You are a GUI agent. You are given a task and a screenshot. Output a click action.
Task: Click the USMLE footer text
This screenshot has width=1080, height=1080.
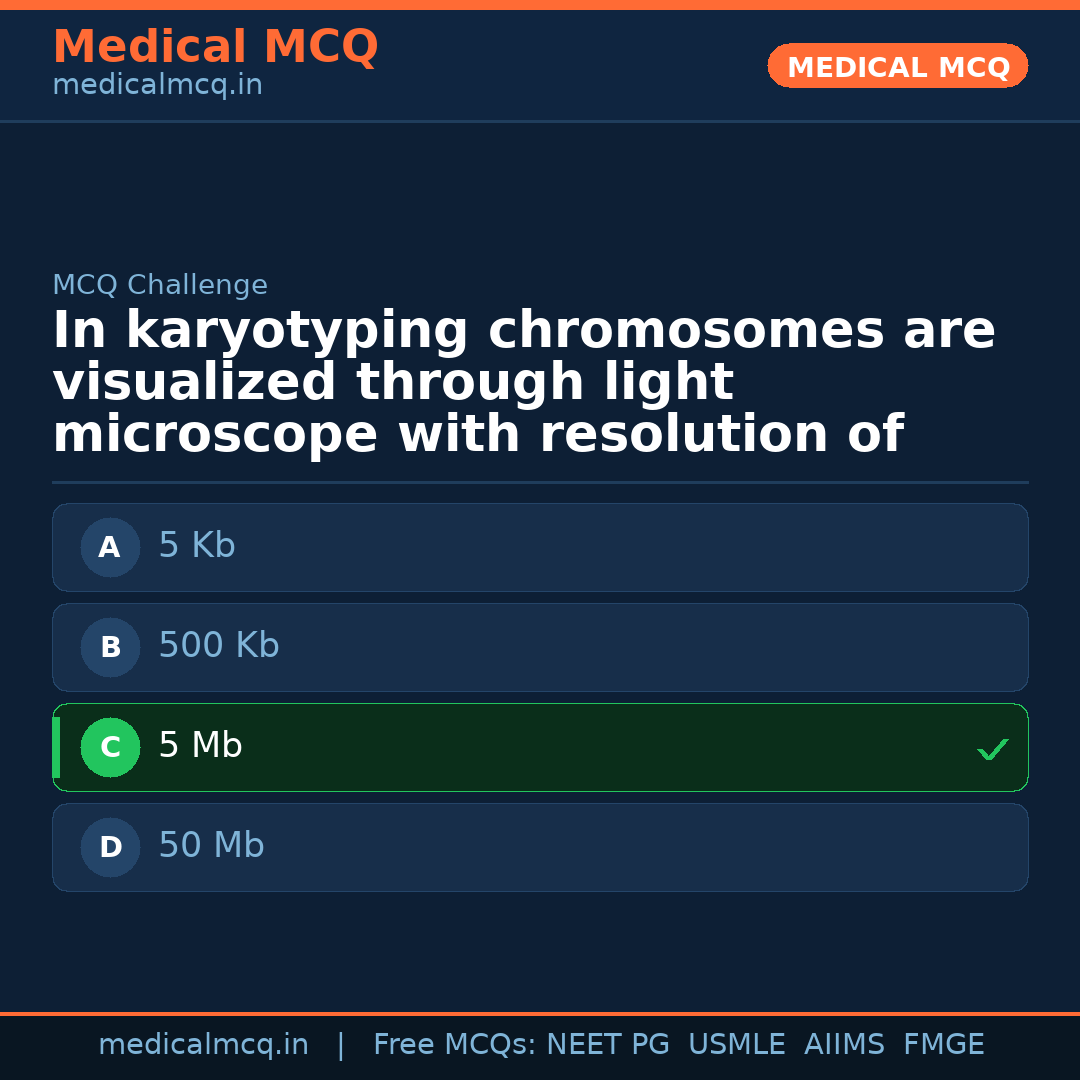(736, 1045)
